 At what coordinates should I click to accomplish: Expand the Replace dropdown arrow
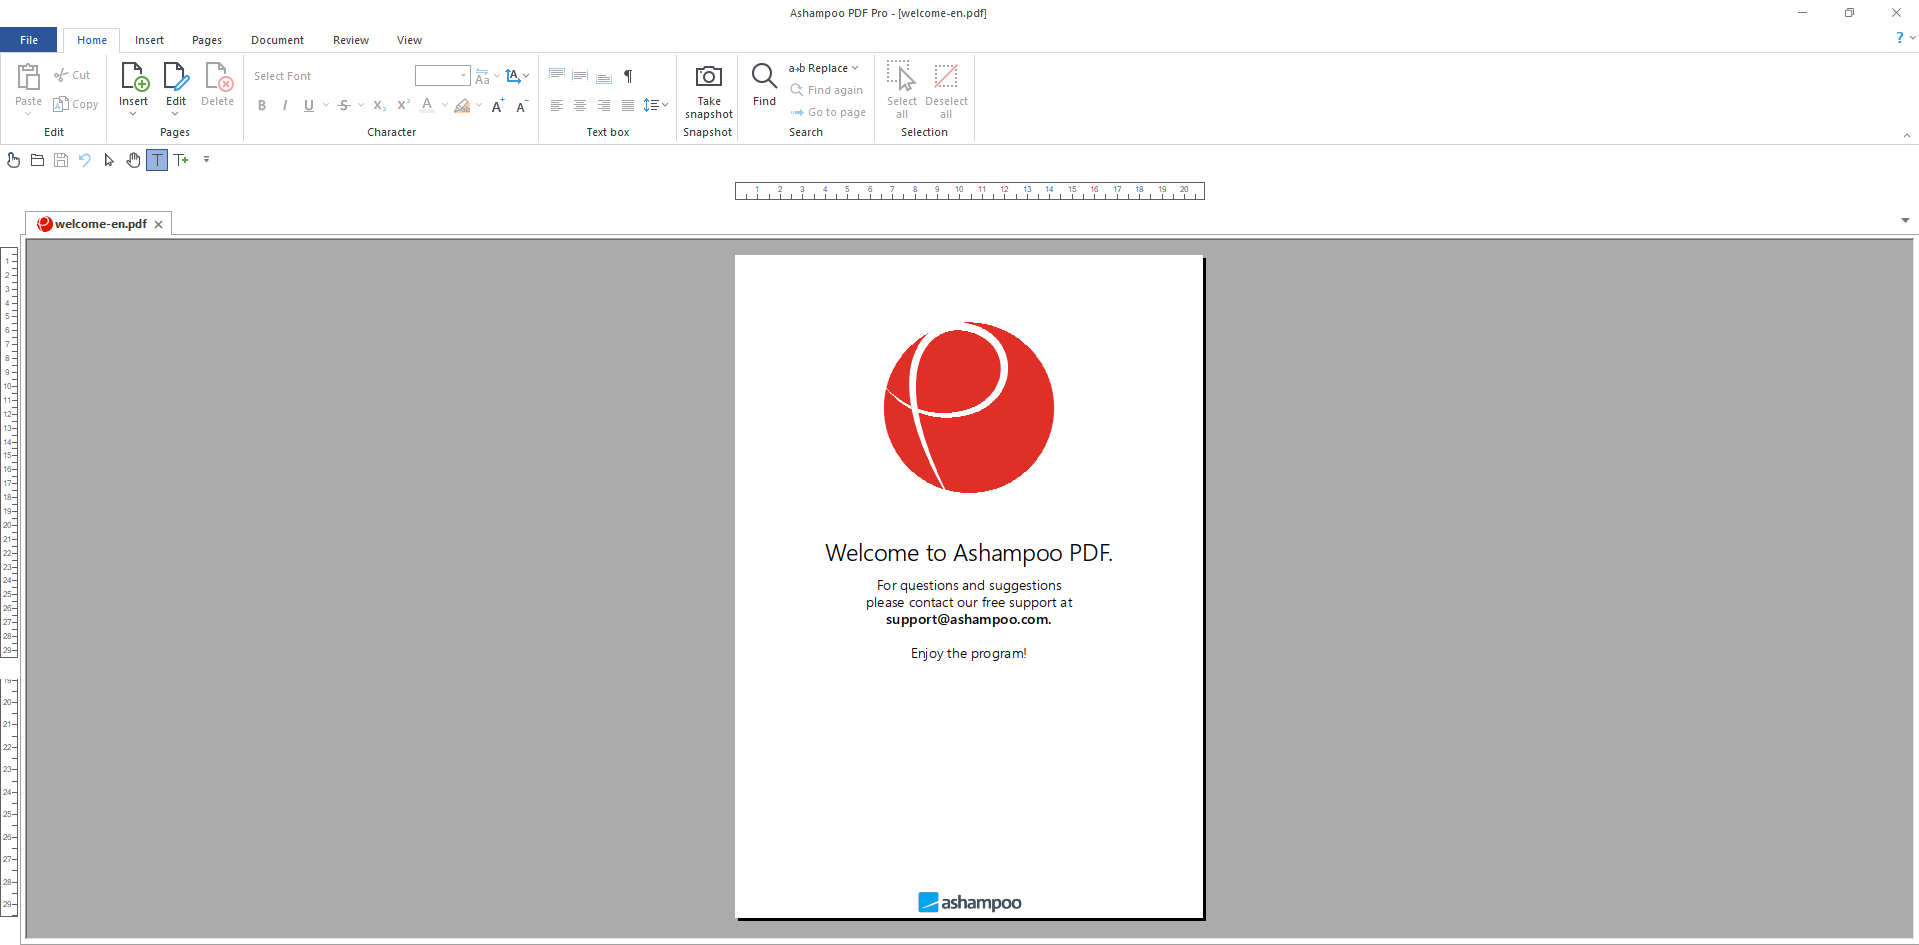point(855,68)
